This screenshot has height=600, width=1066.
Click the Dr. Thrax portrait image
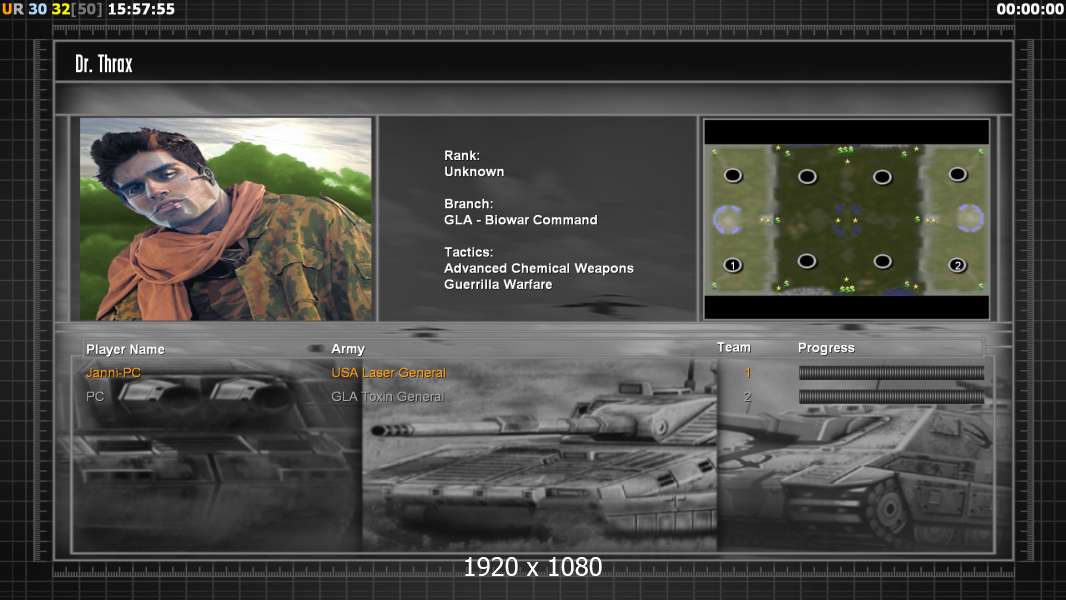tap(226, 219)
